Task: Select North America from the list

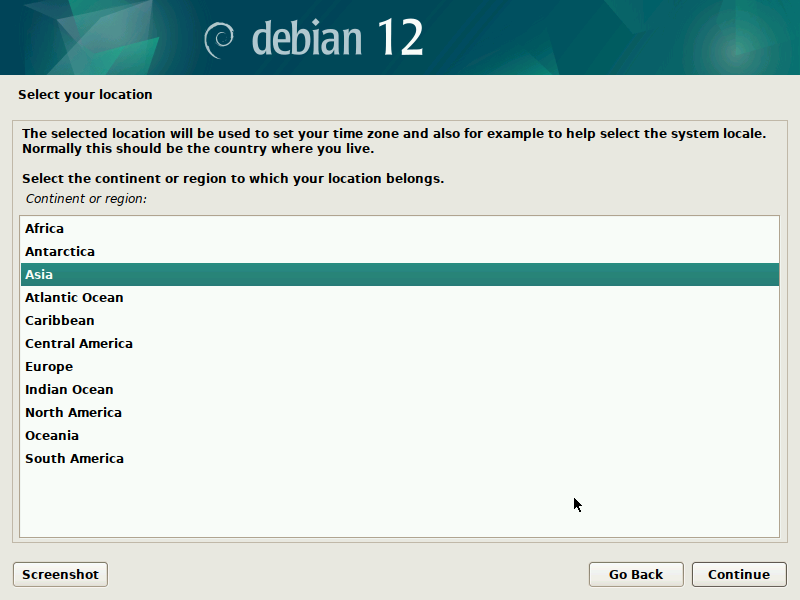Action: pyautogui.click(x=73, y=412)
